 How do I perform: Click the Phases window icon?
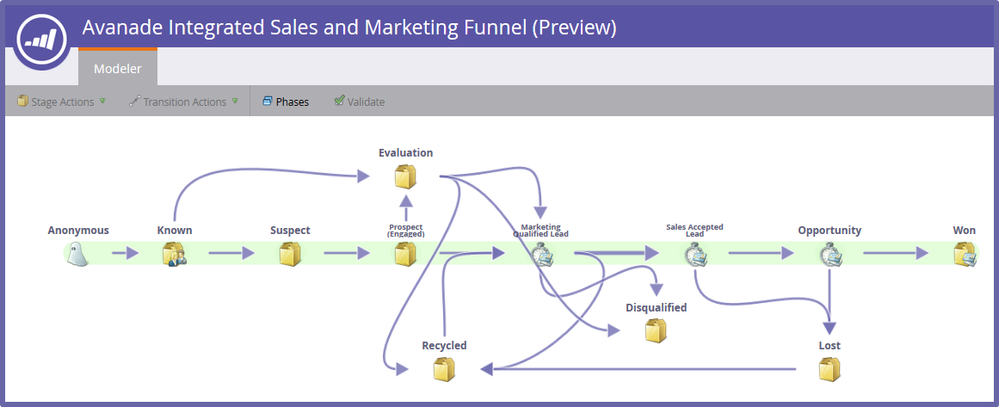[x=268, y=101]
